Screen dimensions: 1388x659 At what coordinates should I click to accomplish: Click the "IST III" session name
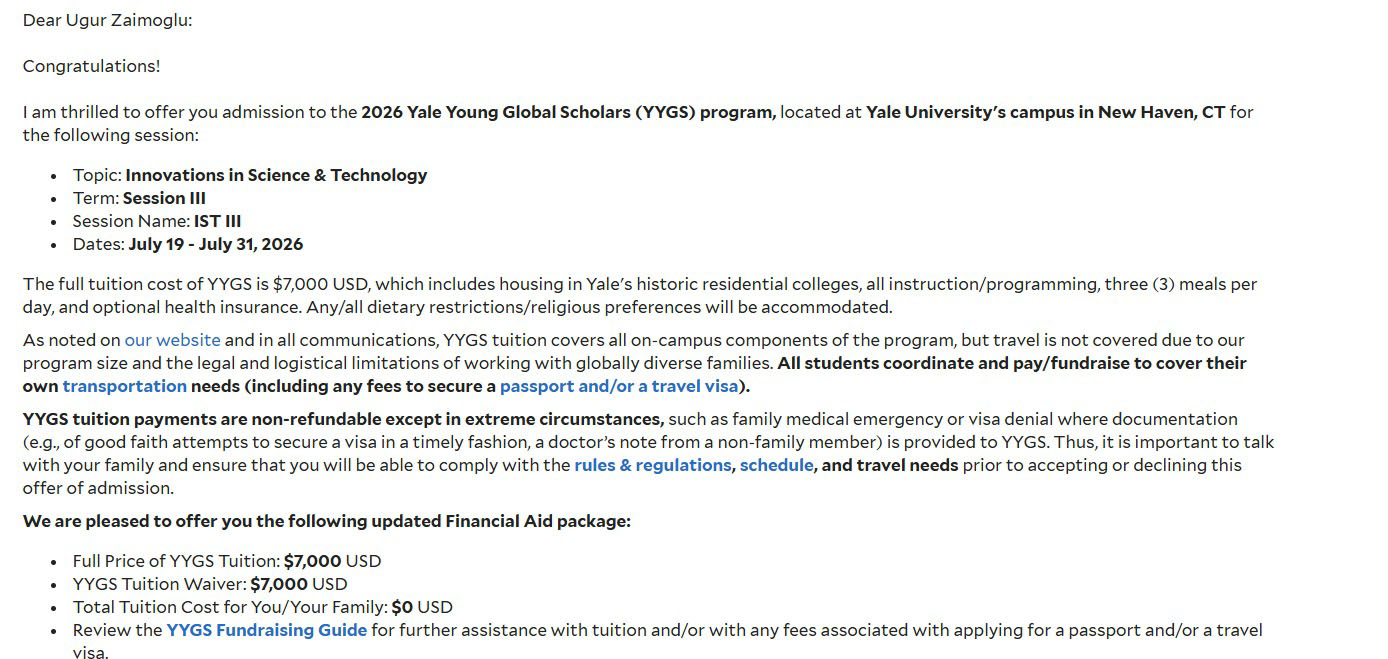(x=217, y=221)
